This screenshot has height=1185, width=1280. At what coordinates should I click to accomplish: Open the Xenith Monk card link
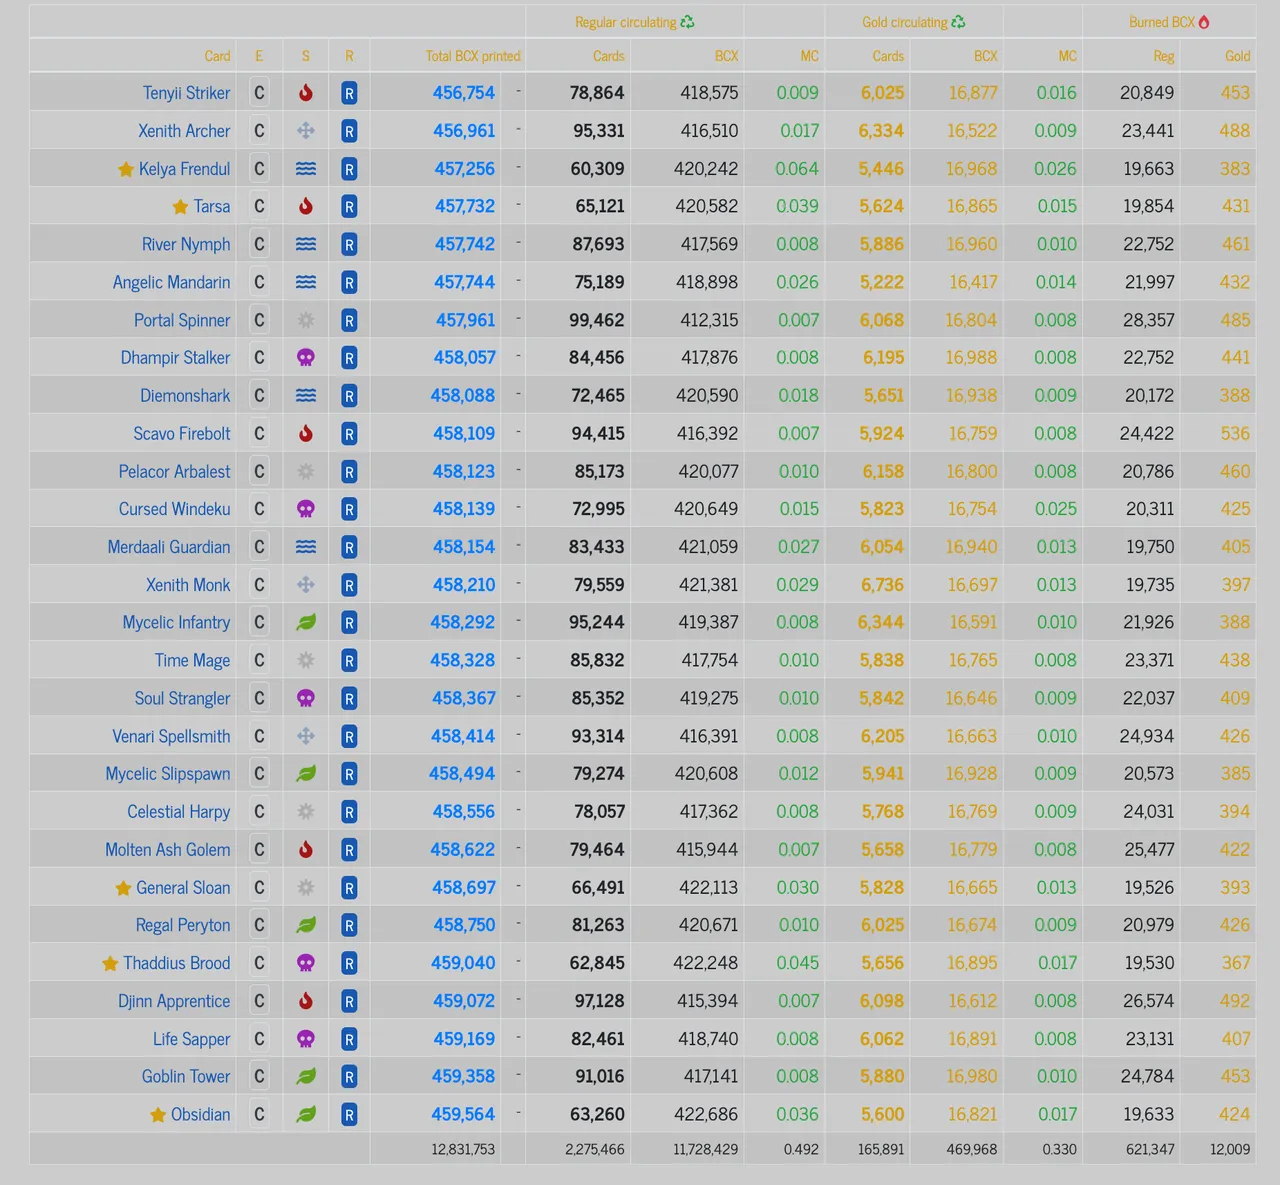coord(188,585)
